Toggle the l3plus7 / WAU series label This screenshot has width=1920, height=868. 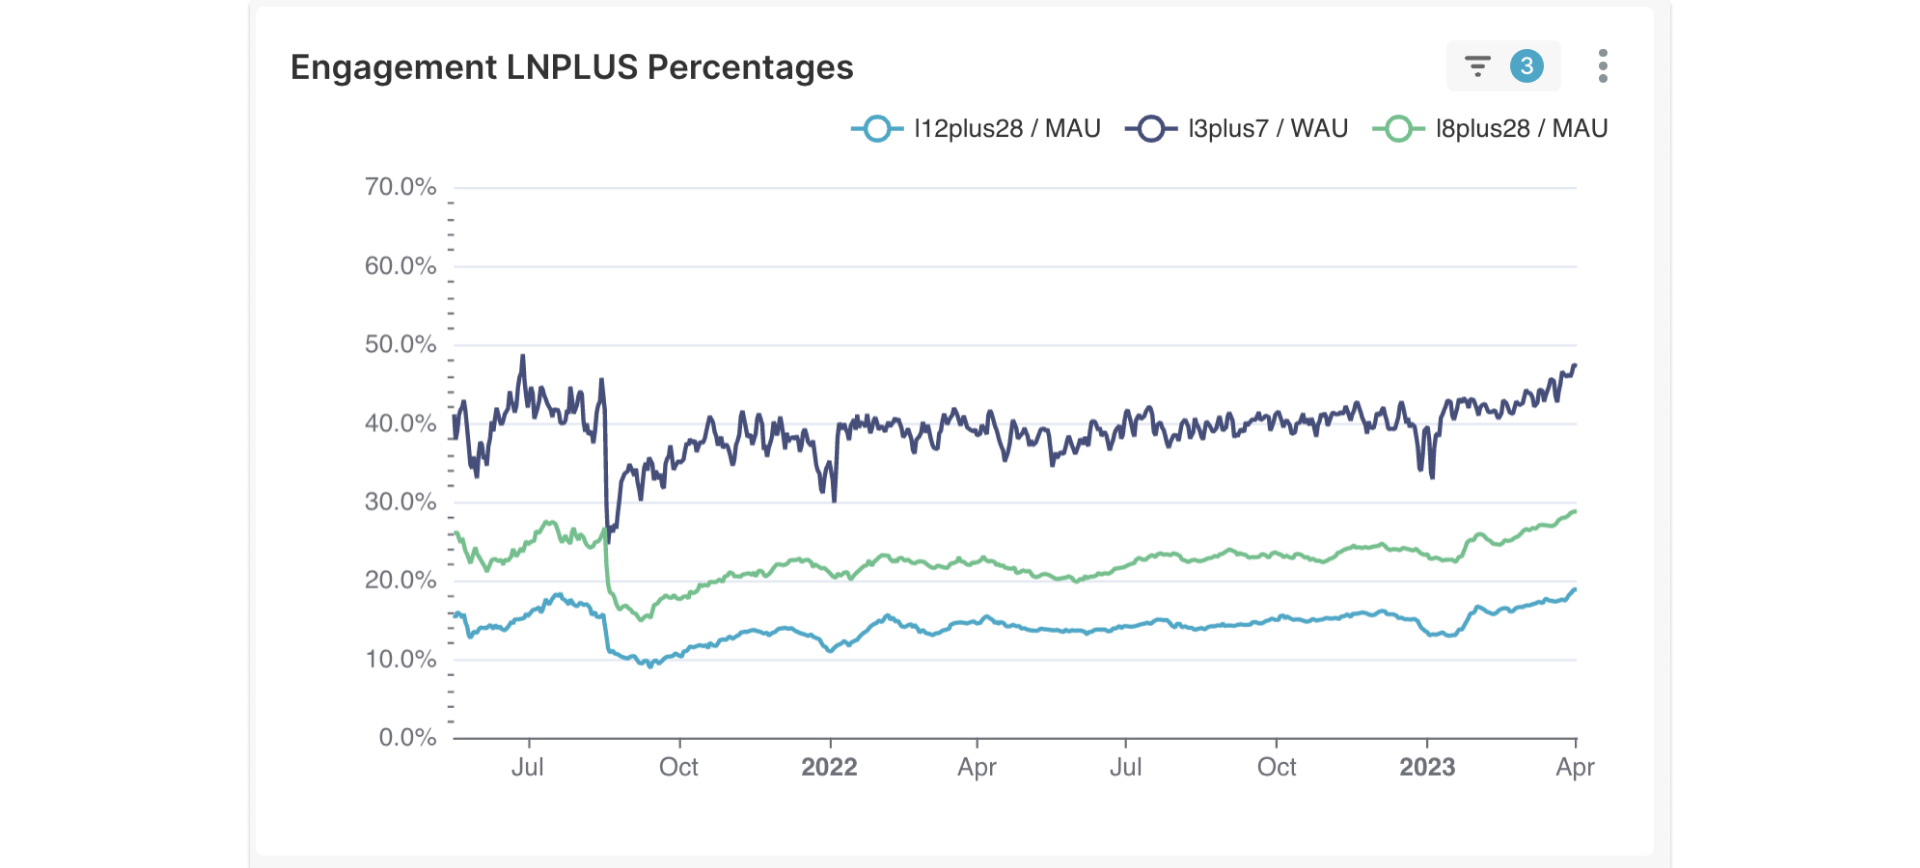pyautogui.click(x=1267, y=129)
